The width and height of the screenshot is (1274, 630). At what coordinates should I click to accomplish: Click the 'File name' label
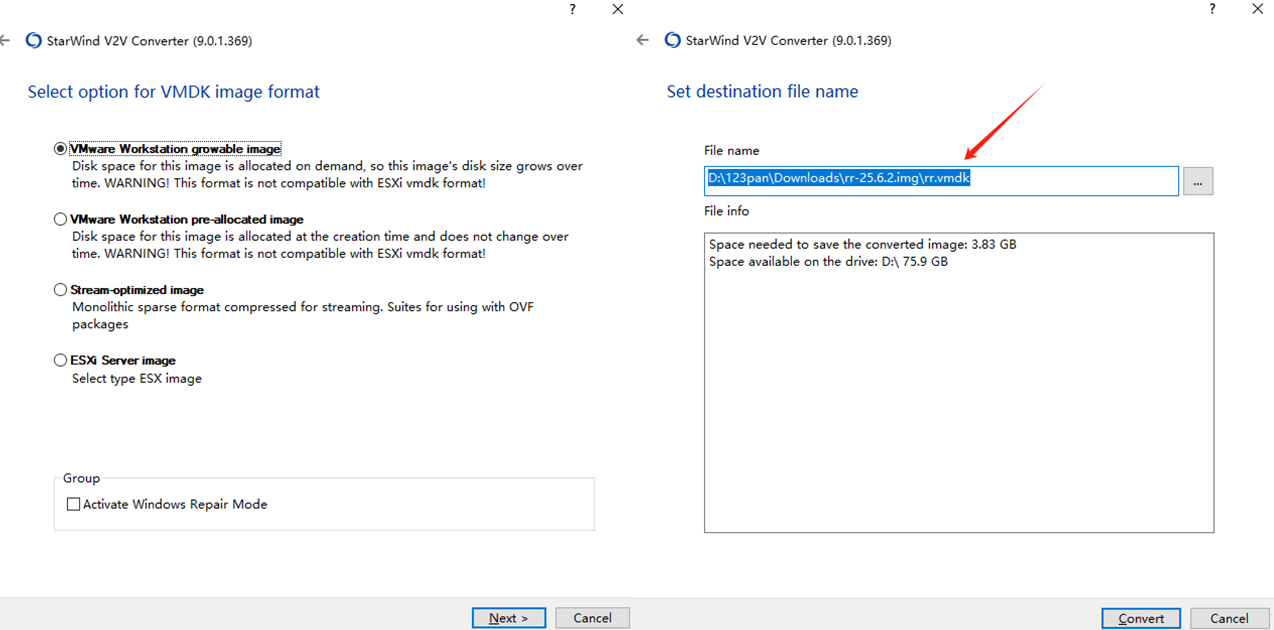732,150
